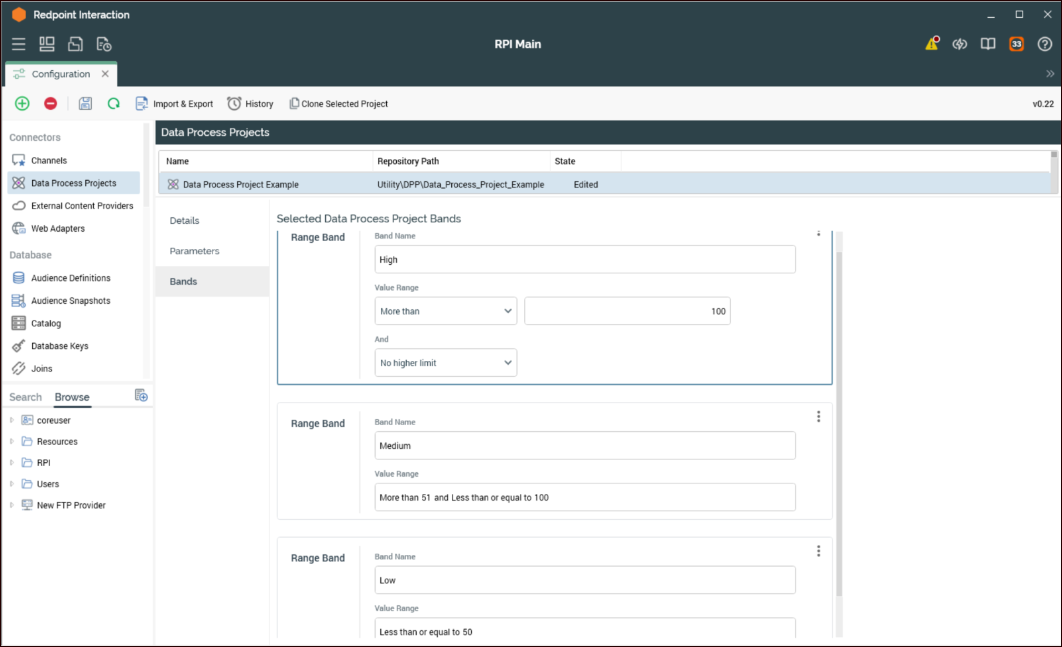Open the Medium range band options menu
The height and width of the screenshot is (647, 1062).
pyautogui.click(x=818, y=417)
